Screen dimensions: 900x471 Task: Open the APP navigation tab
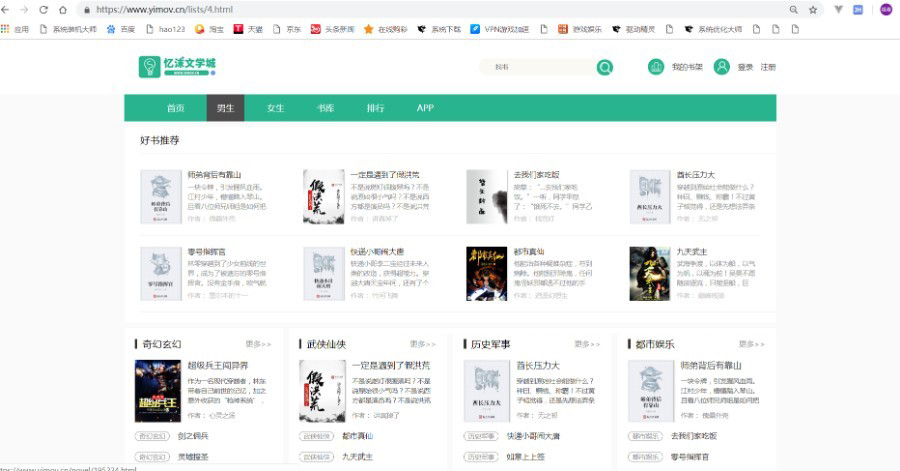point(425,108)
